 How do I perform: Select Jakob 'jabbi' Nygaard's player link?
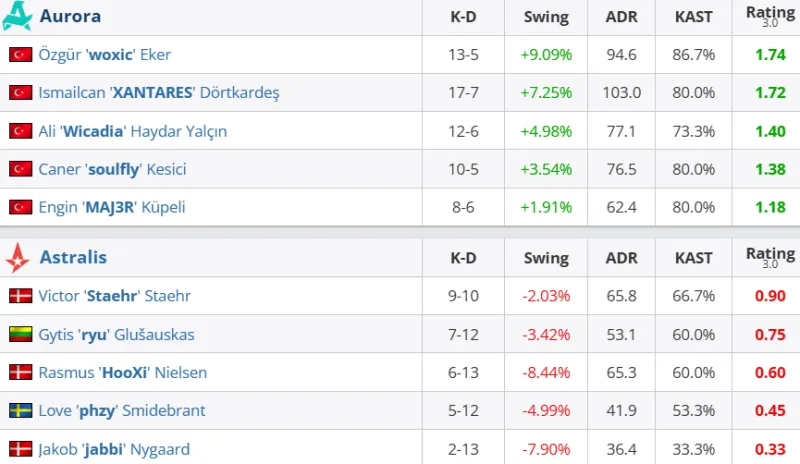(113, 449)
